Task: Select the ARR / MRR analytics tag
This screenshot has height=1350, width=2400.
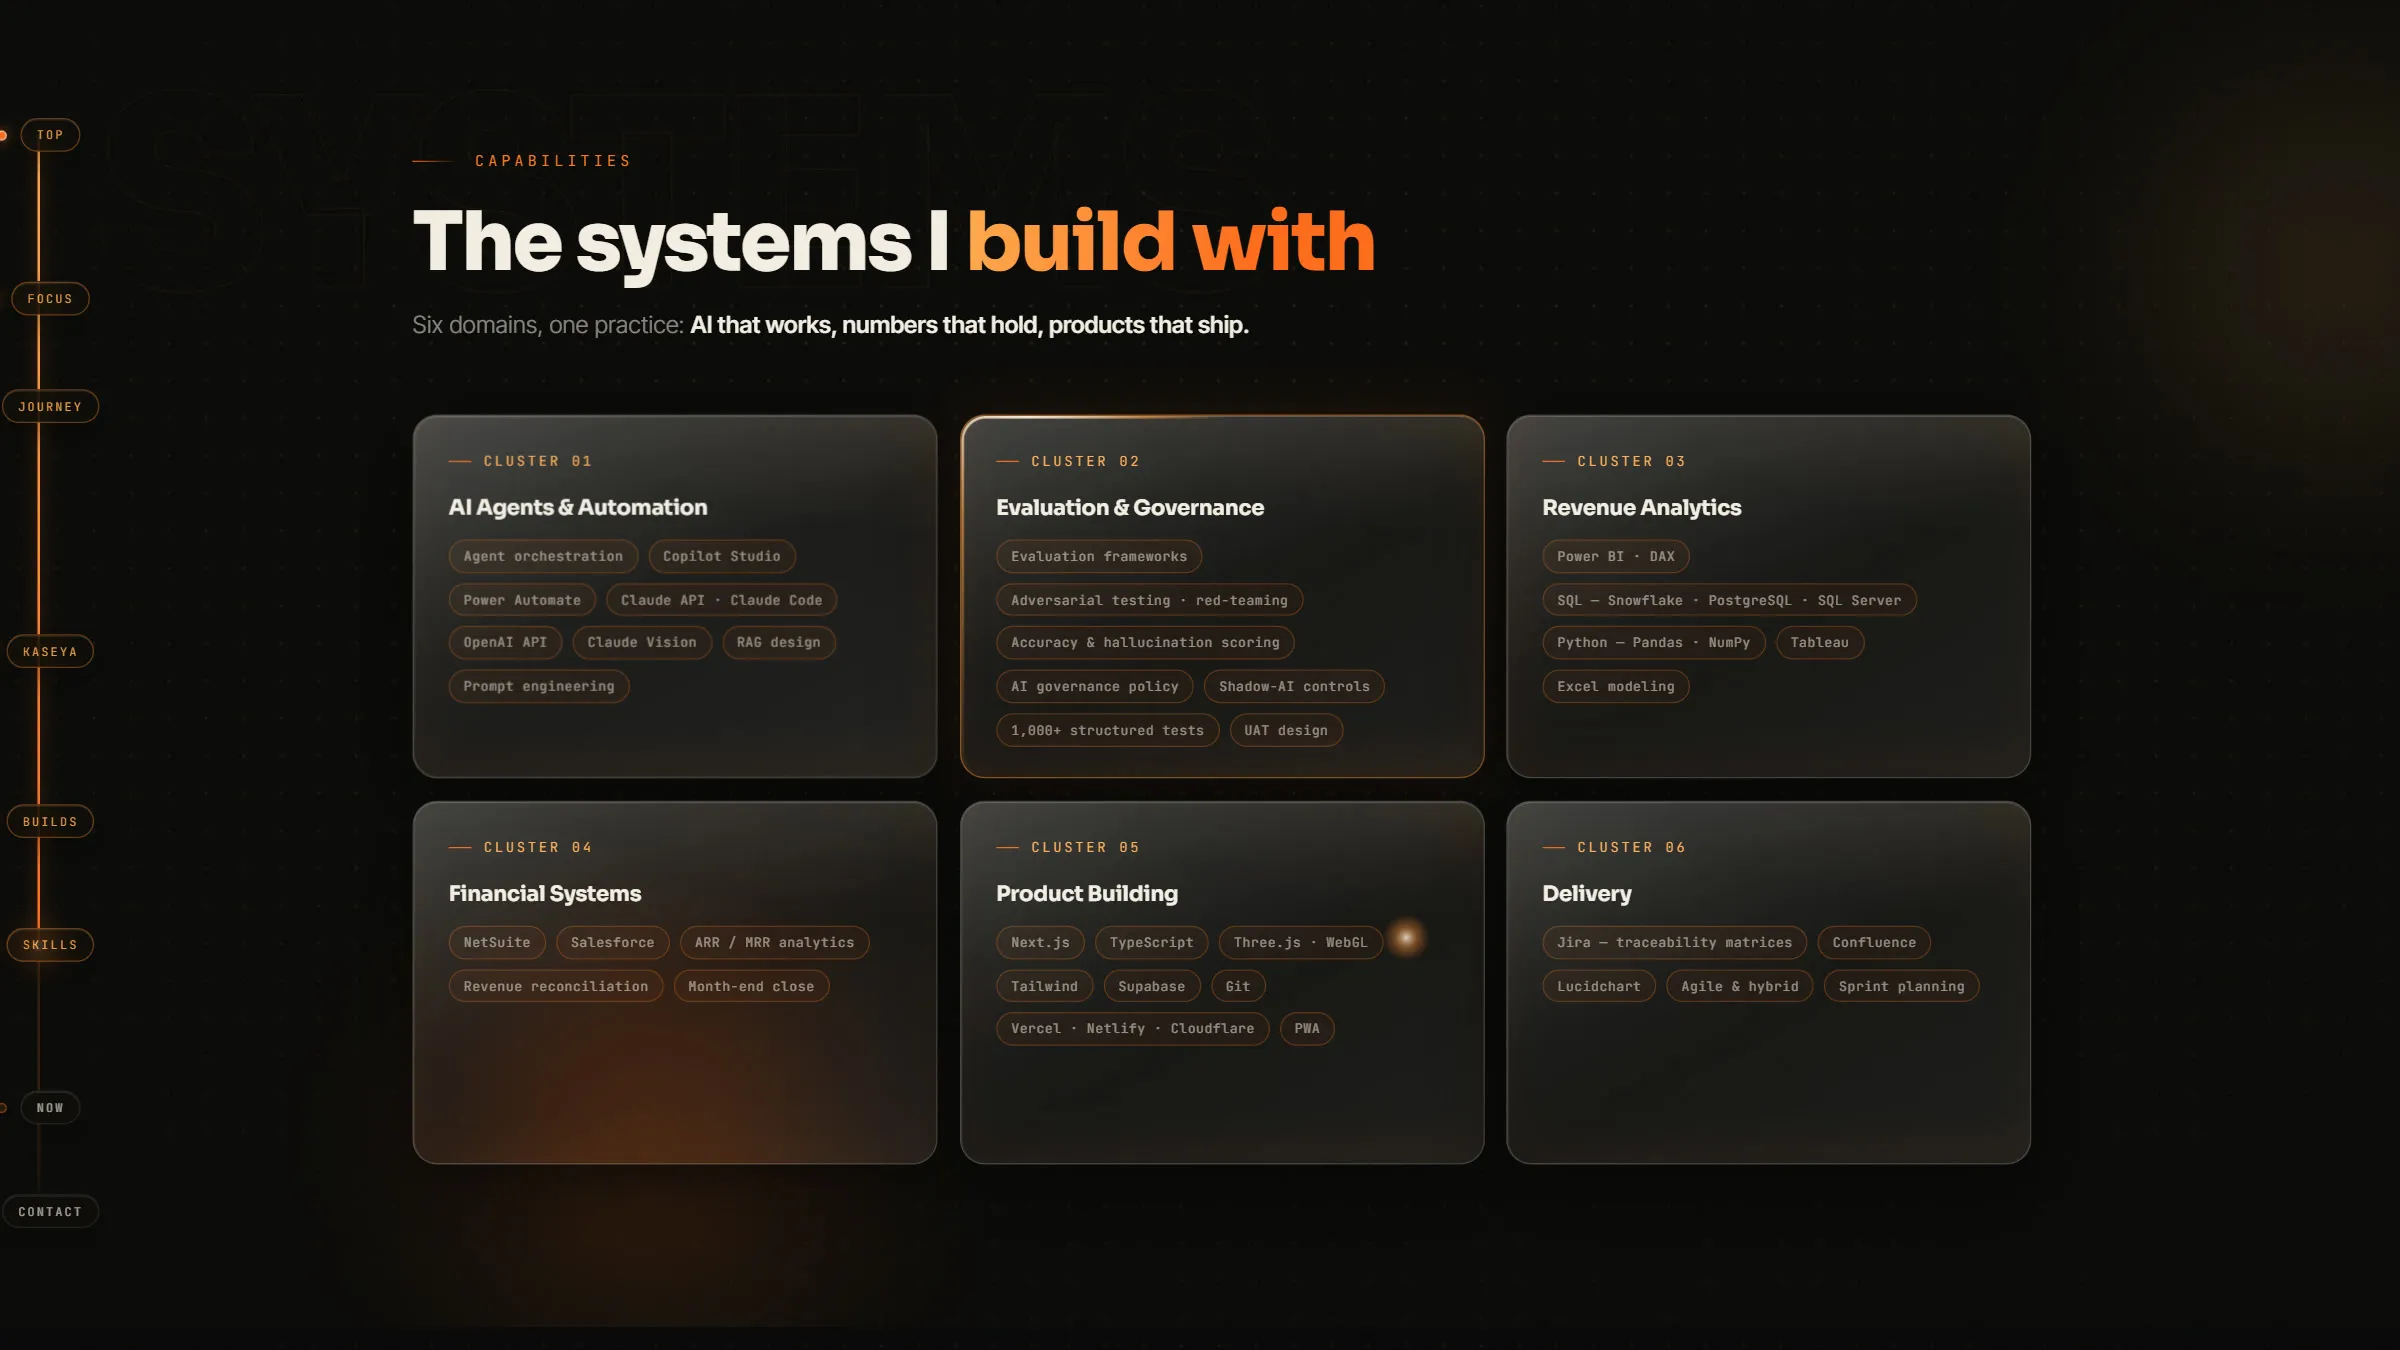Action: 775,943
